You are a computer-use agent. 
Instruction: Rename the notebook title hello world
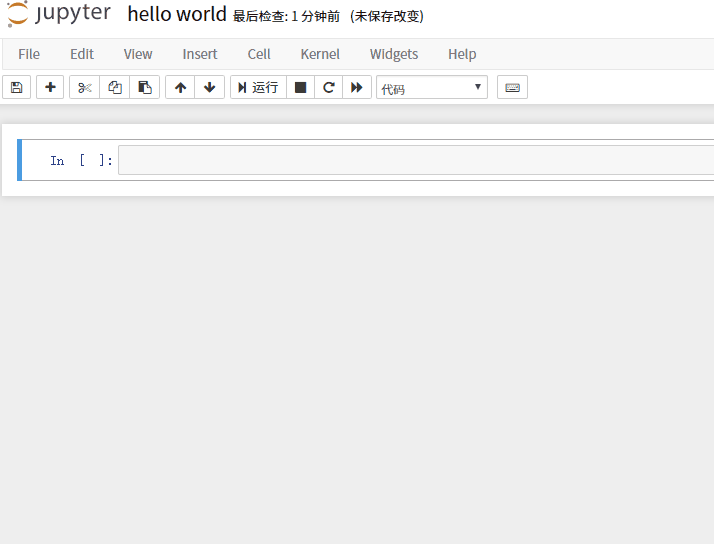(177, 14)
